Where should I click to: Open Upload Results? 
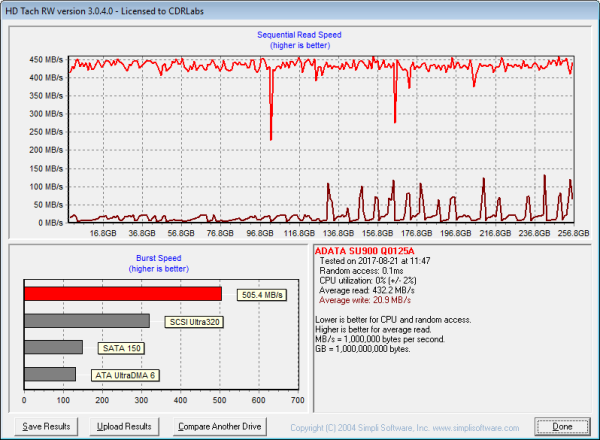(x=124, y=427)
